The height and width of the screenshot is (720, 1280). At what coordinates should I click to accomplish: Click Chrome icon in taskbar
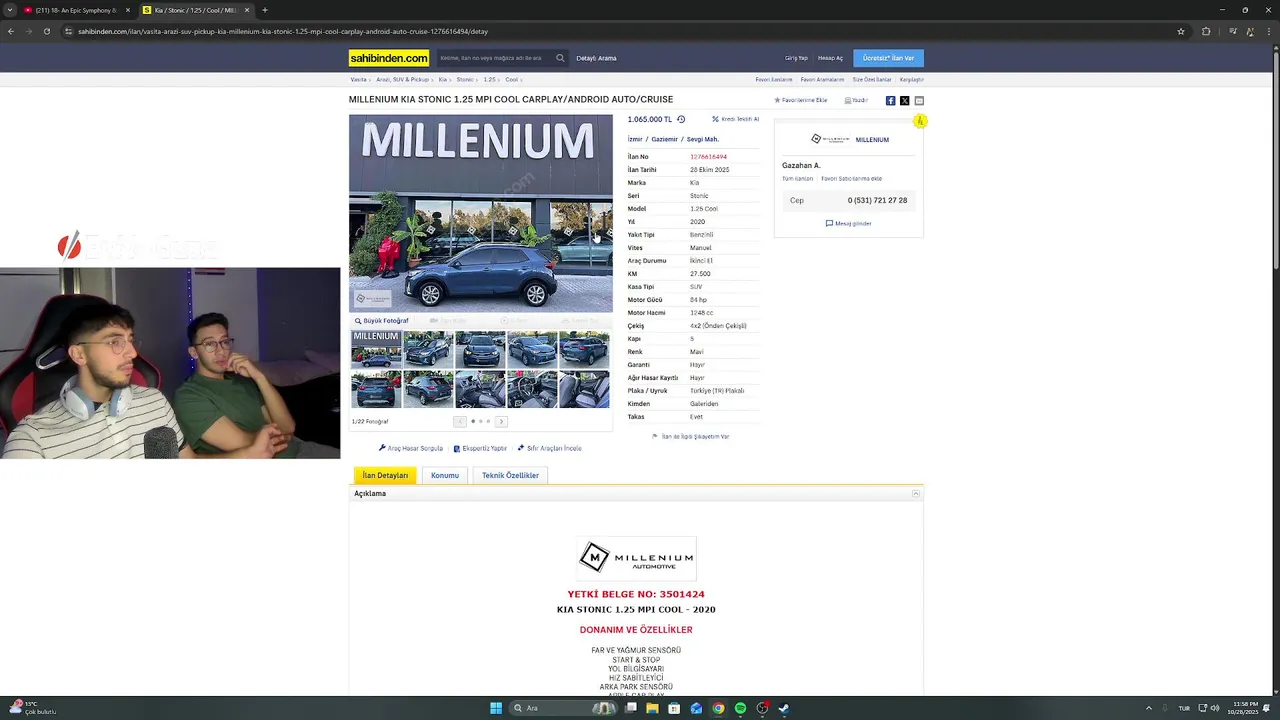[x=718, y=708]
